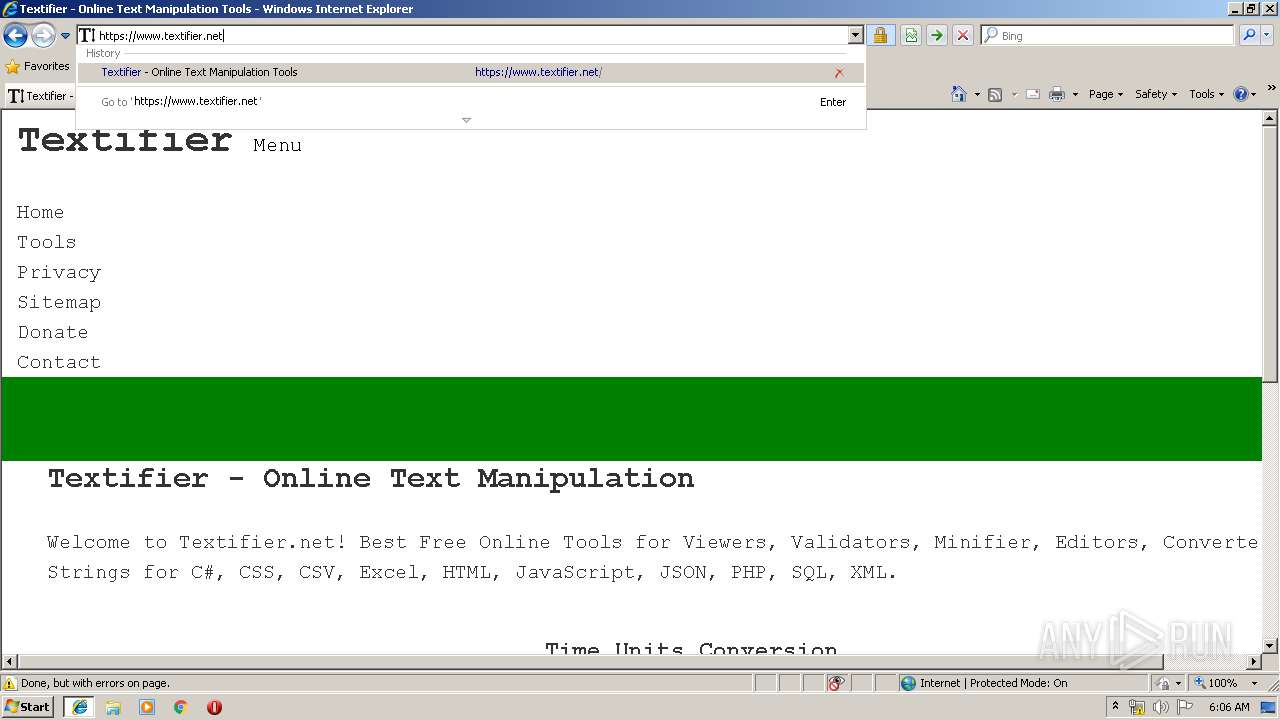The height and width of the screenshot is (720, 1280).
Task: Click the Action Center flag icon
Action: point(1185,708)
